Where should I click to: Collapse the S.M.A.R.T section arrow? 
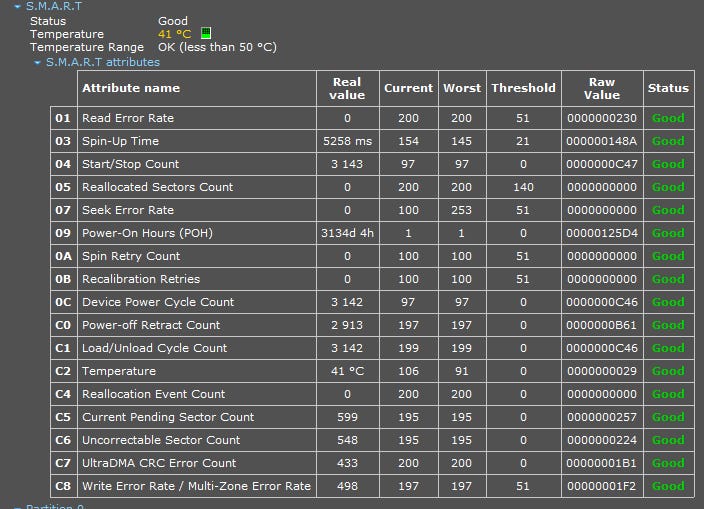18,7
